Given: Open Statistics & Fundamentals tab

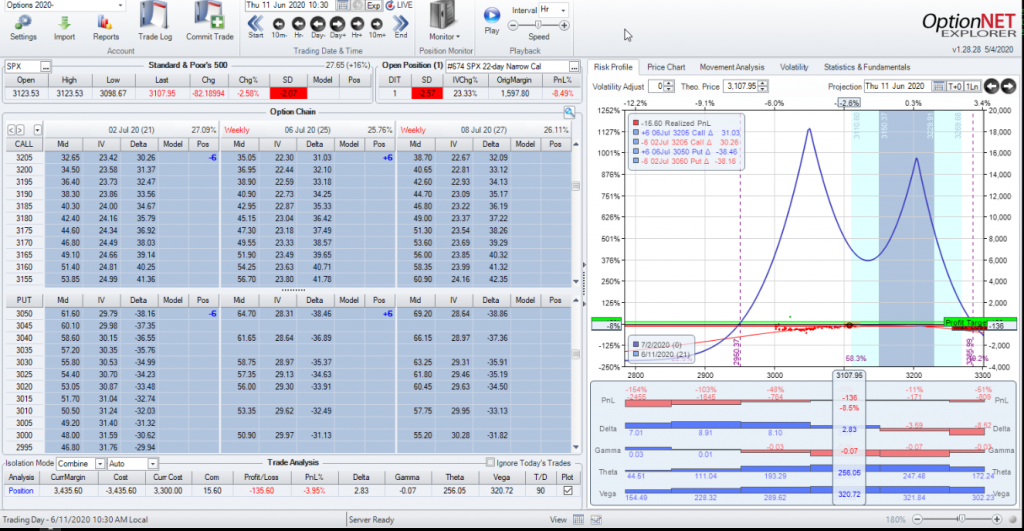Looking at the screenshot, I should click(x=867, y=67).
